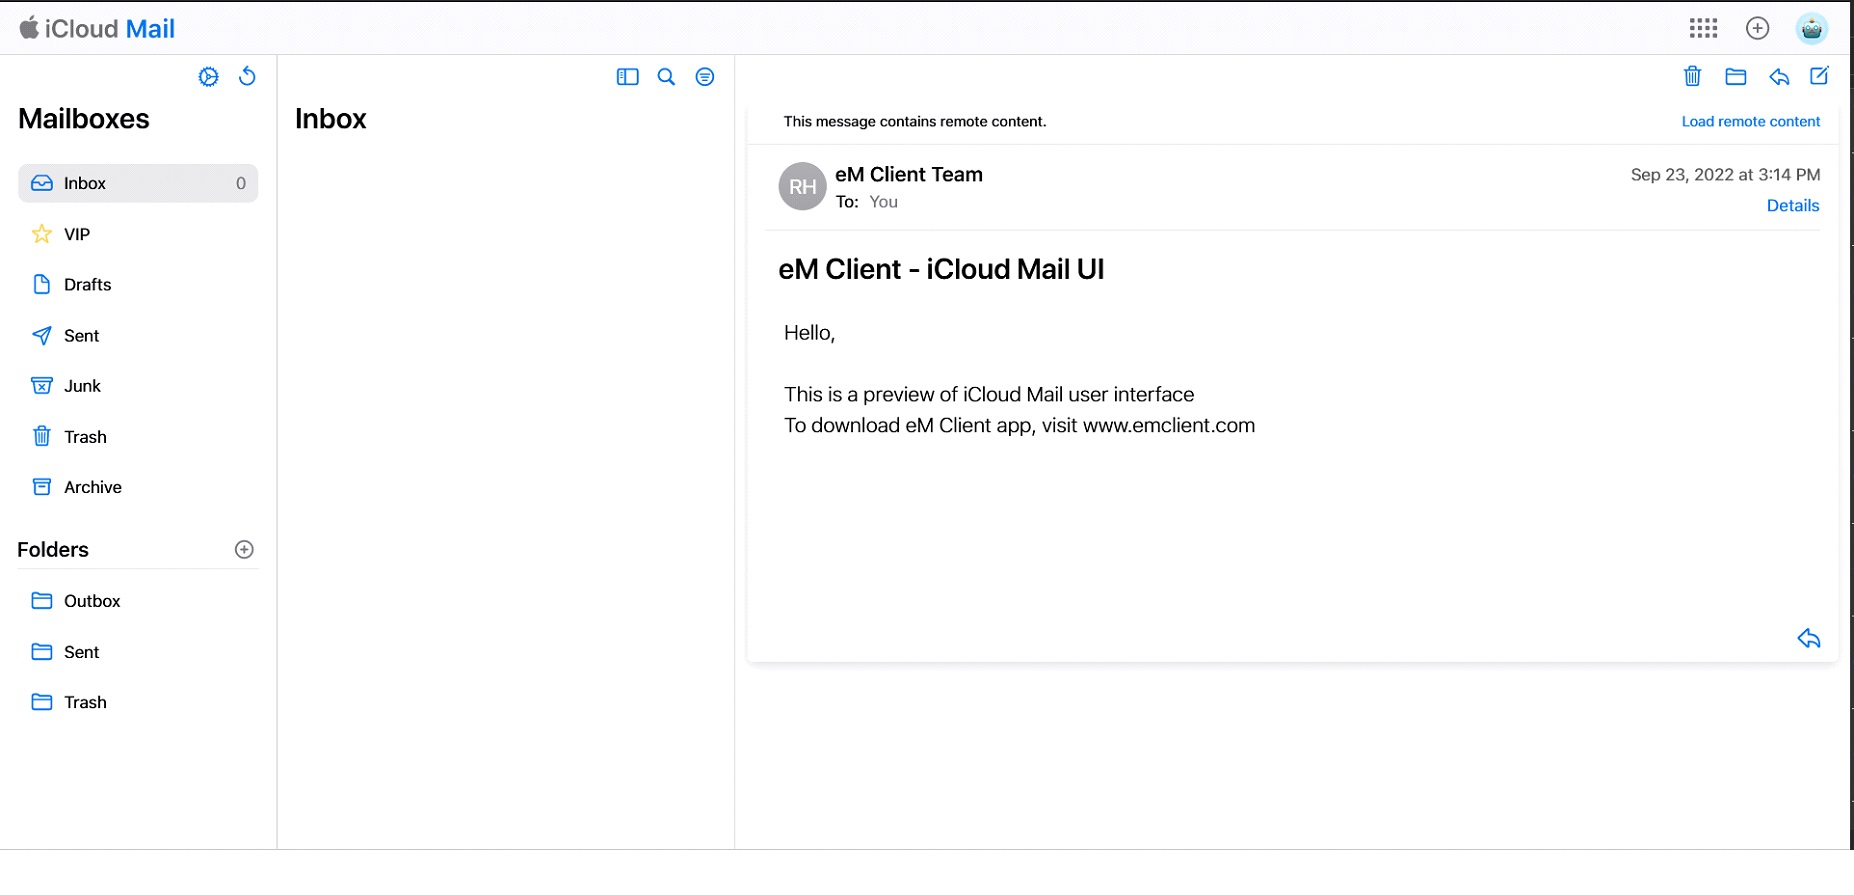The image size is (1854, 895).
Task: Open the iCloud app launcher grid
Action: coord(1703,28)
